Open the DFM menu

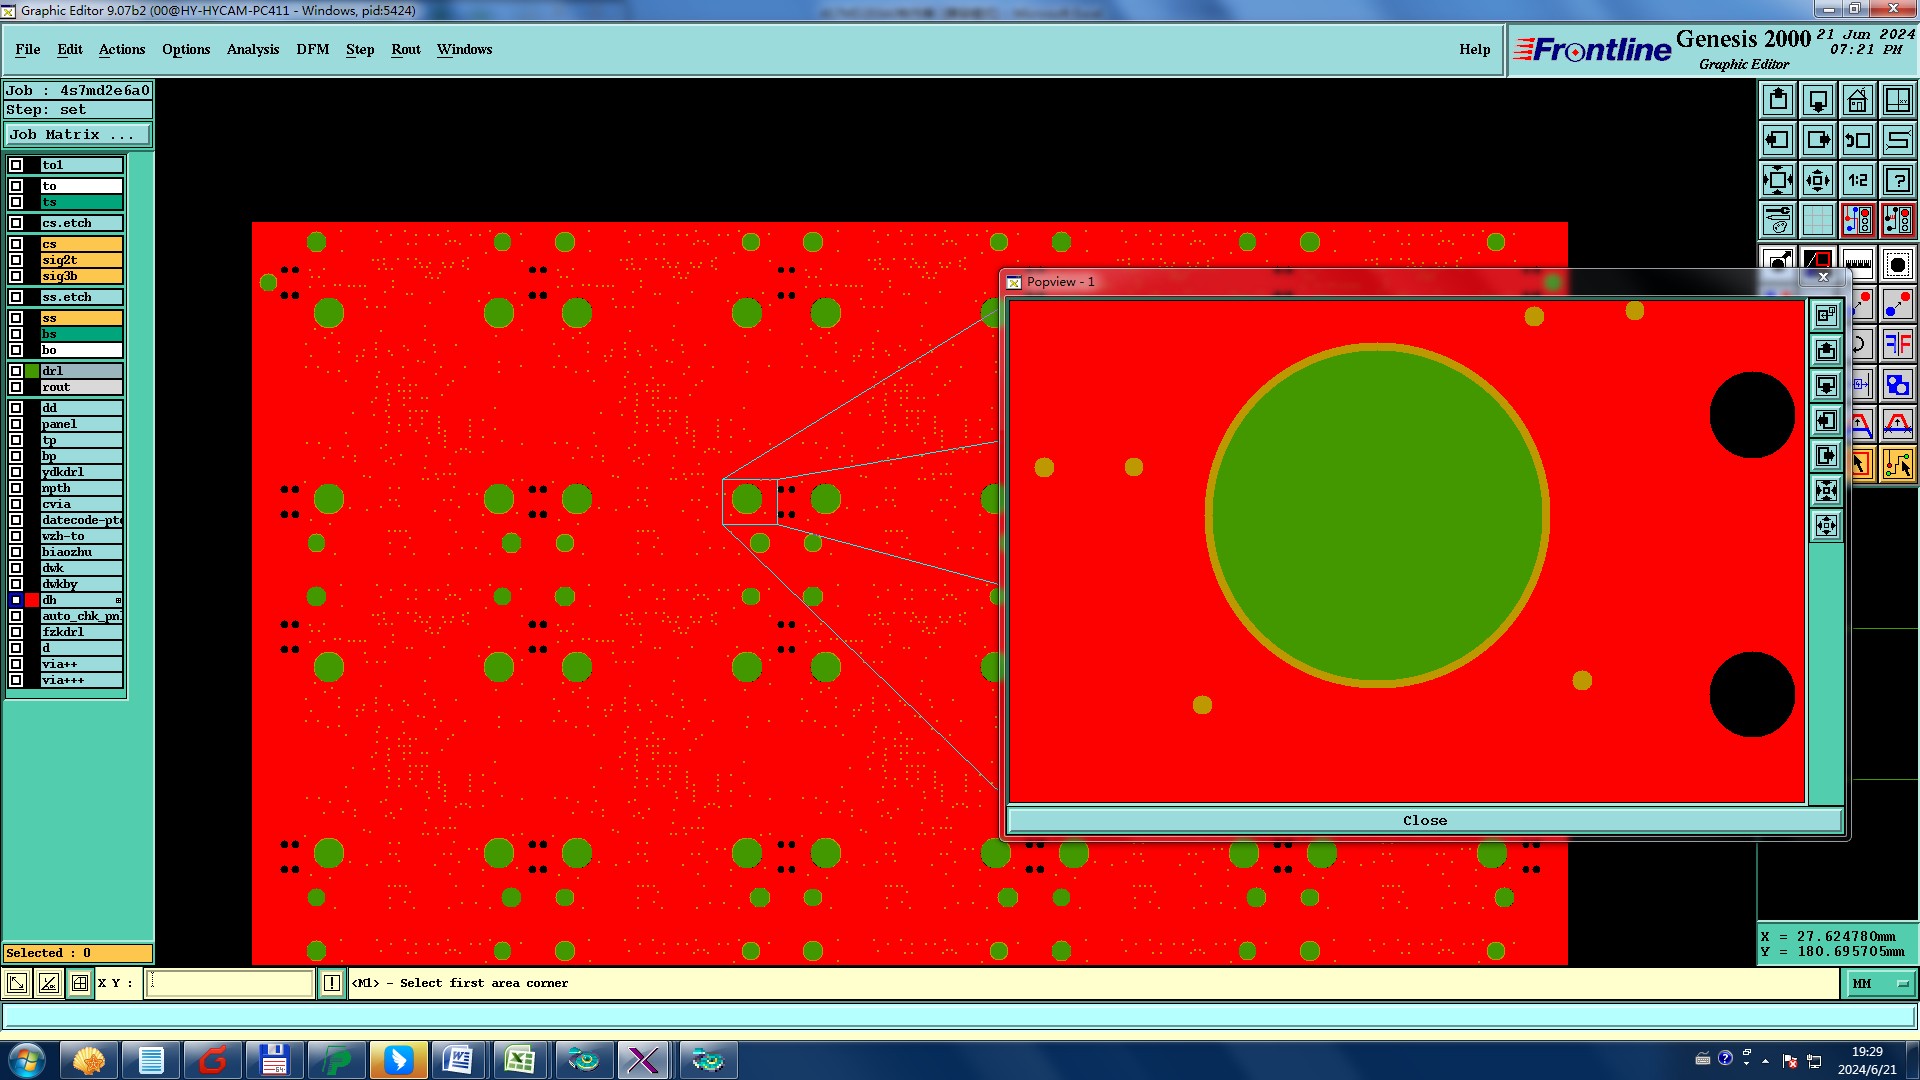(x=312, y=49)
